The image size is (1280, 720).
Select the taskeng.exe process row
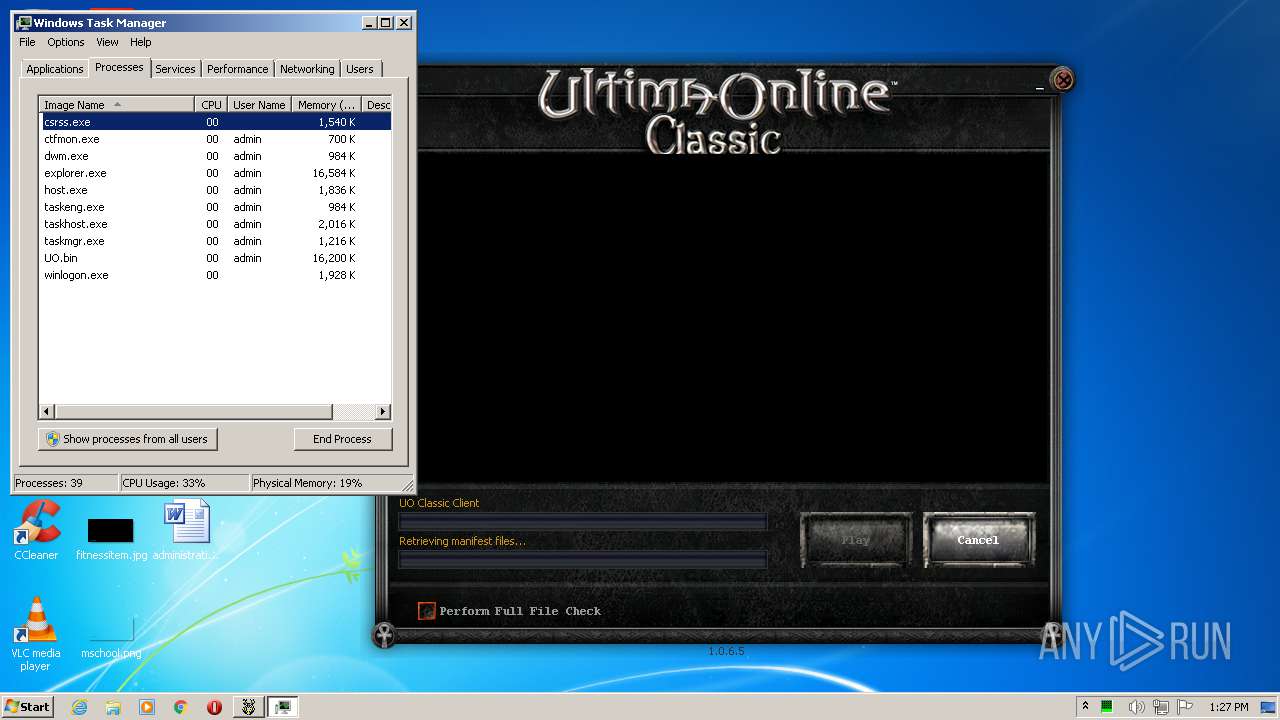coord(215,207)
